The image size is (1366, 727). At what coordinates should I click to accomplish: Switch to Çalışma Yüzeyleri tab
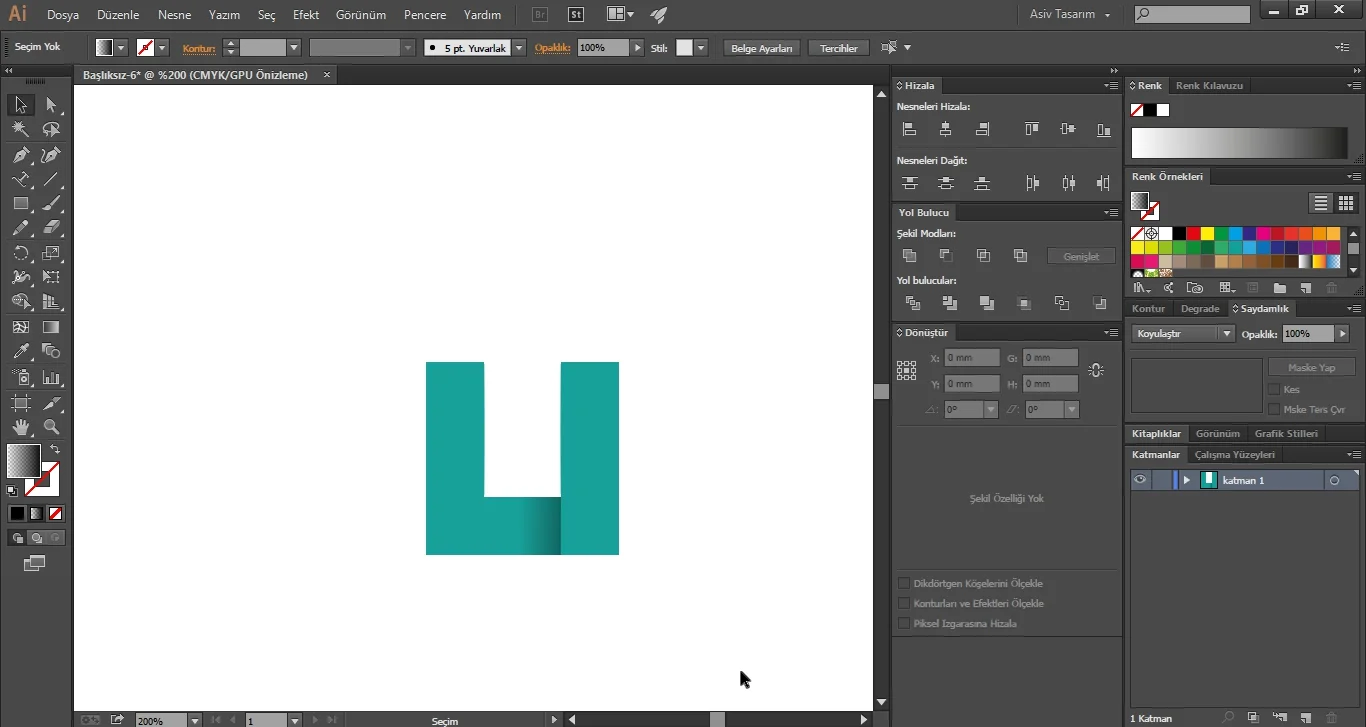[x=1235, y=455]
